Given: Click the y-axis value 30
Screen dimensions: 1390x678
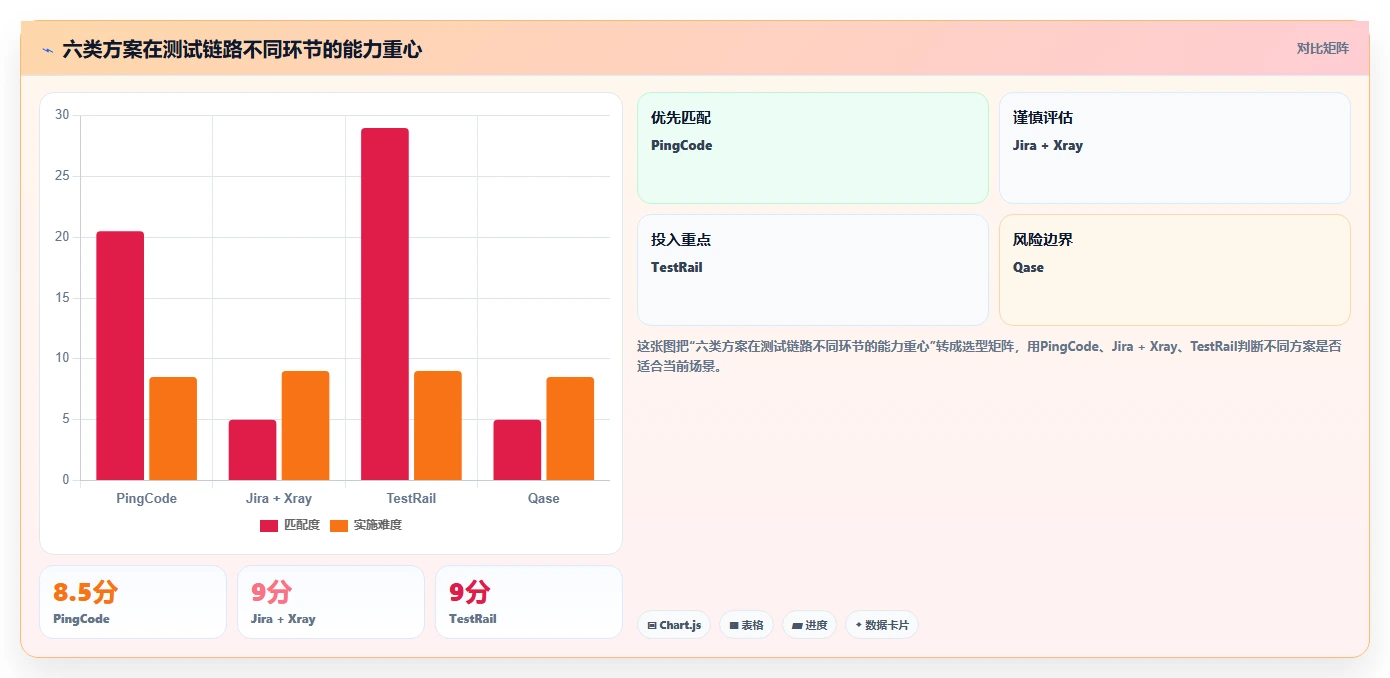Looking at the screenshot, I should (62, 115).
